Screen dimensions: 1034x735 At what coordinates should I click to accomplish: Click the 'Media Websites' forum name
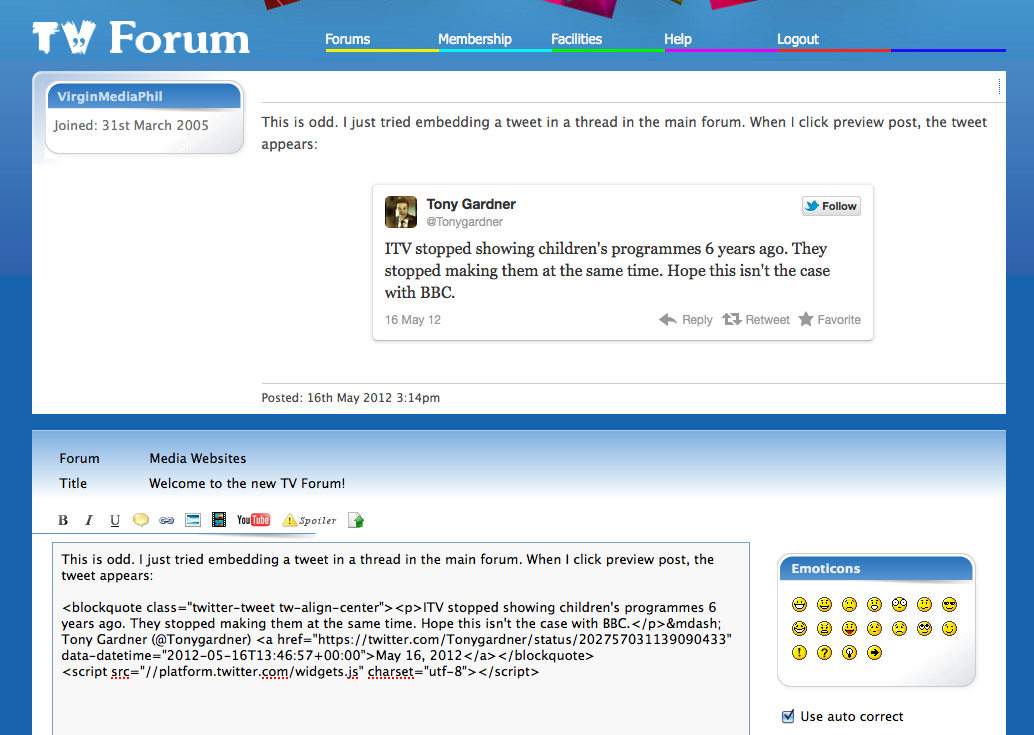click(x=198, y=458)
